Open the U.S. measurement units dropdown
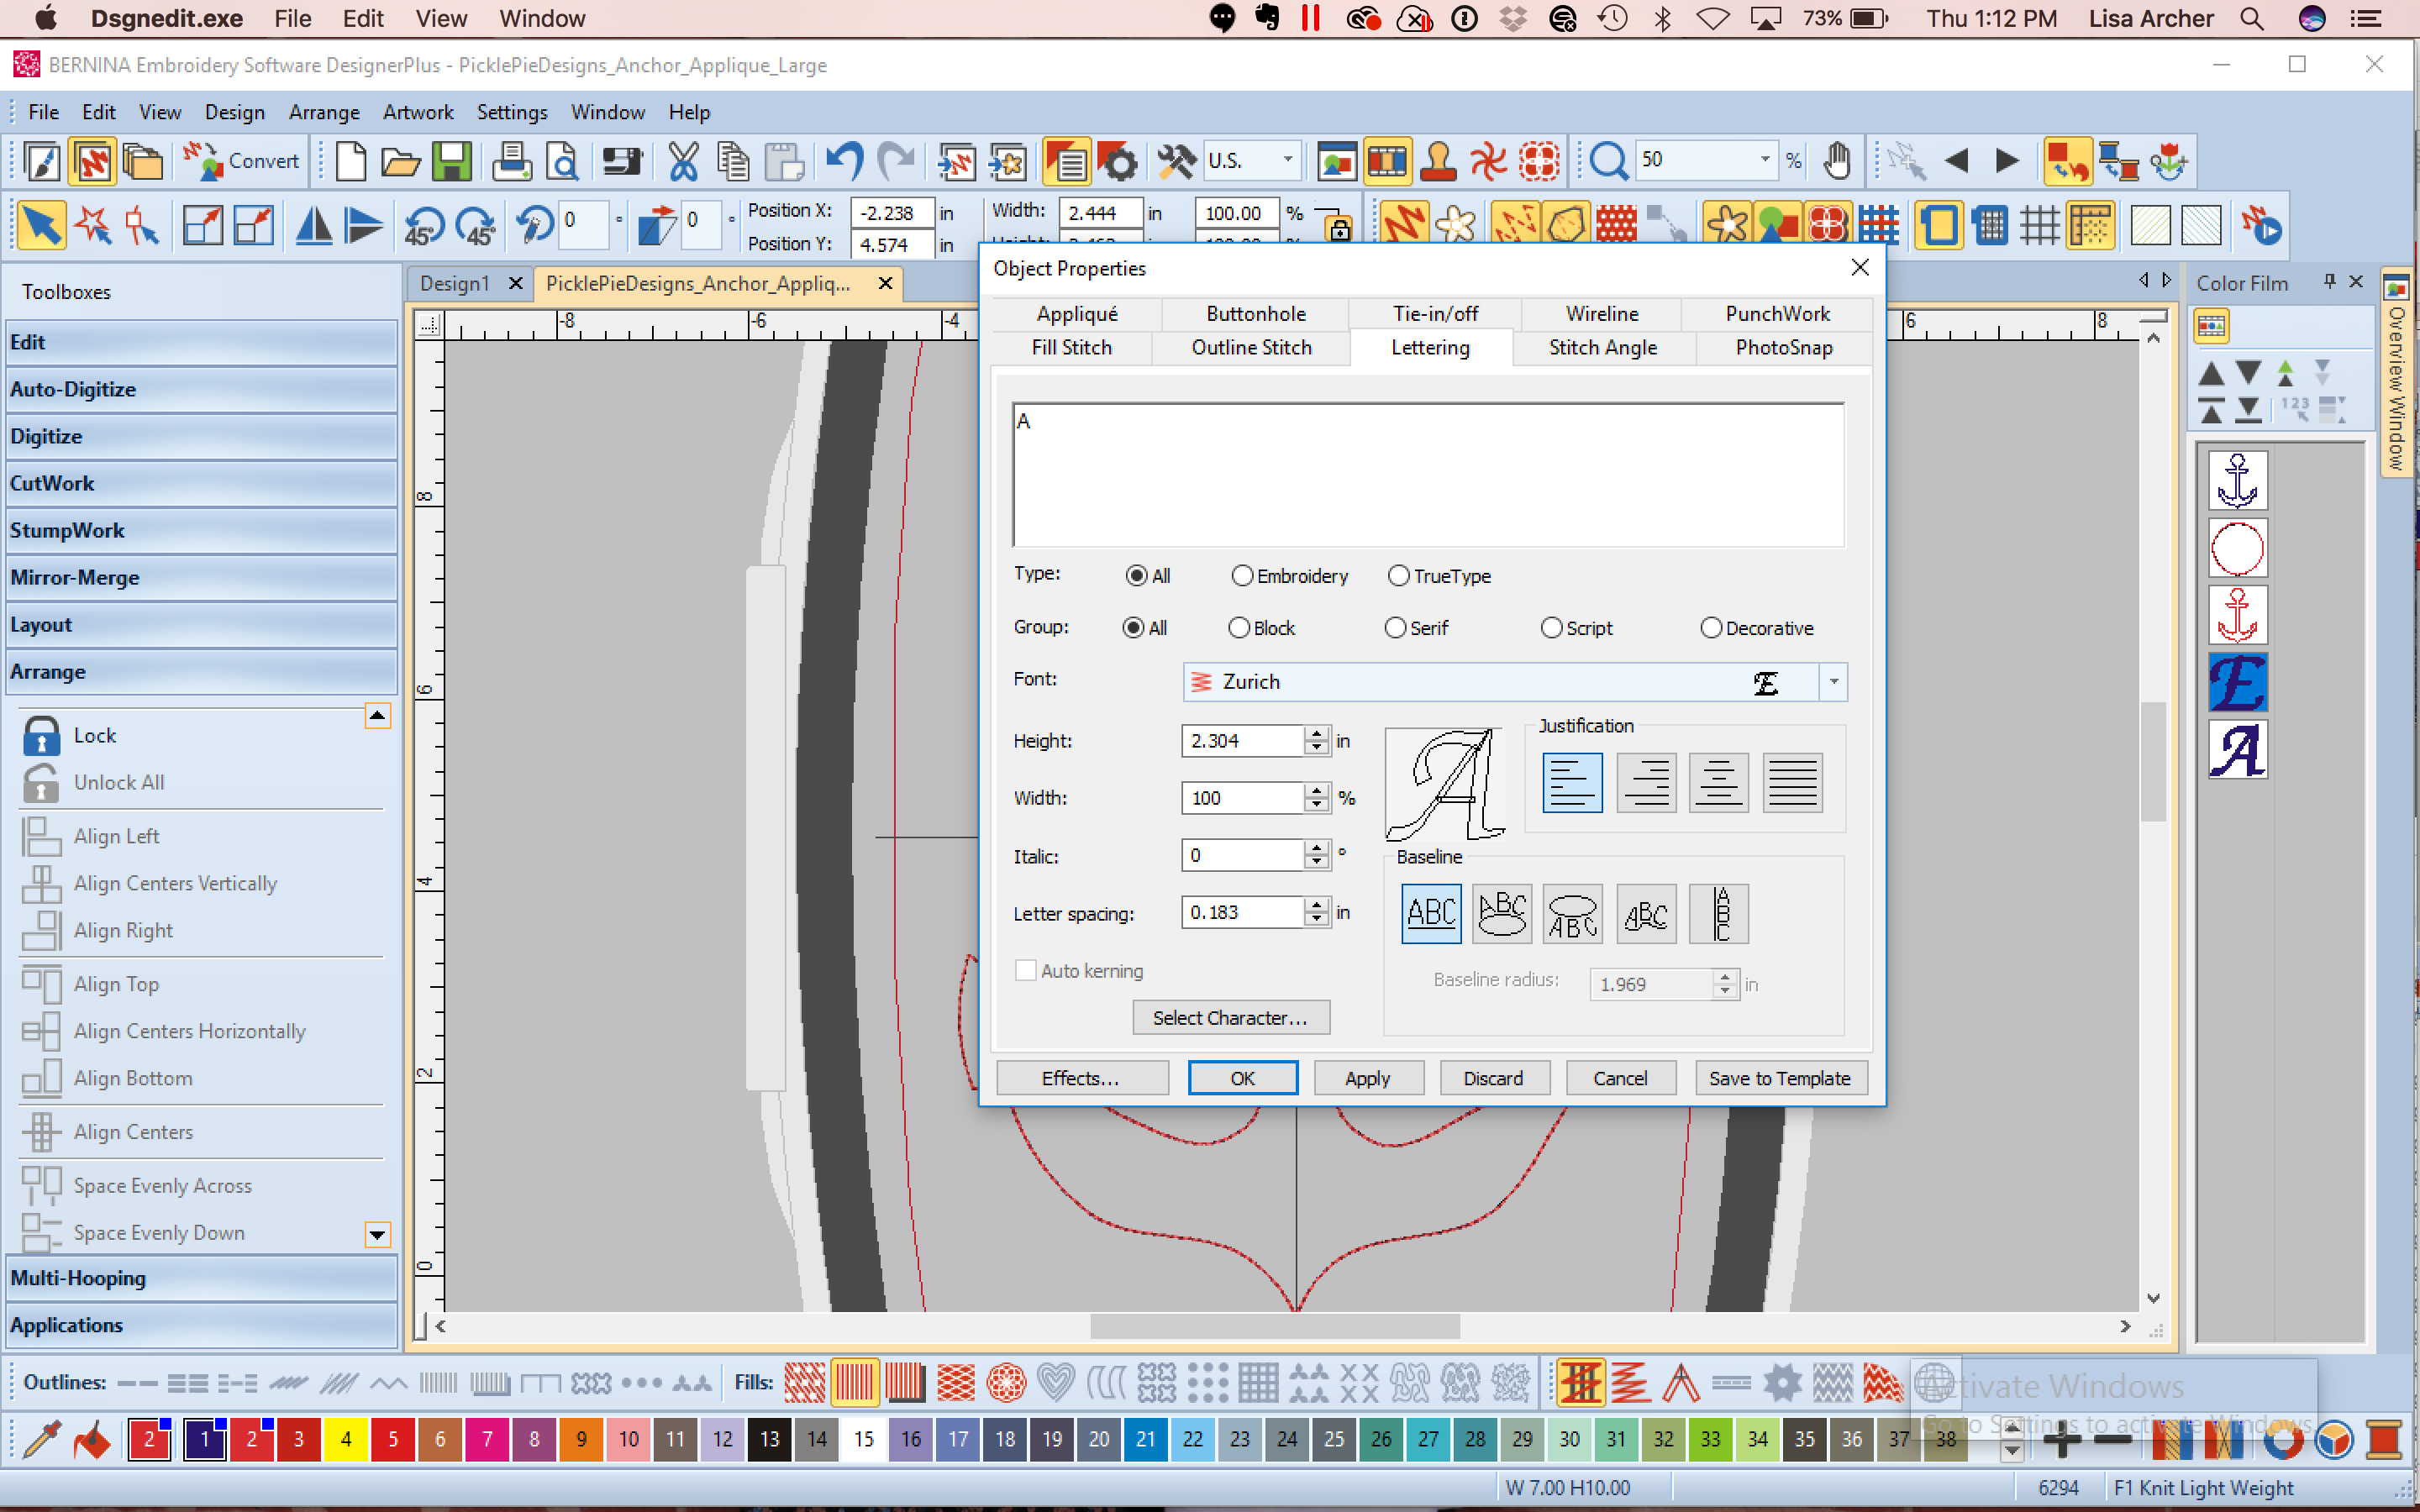This screenshot has width=2420, height=1512. pyautogui.click(x=1288, y=160)
